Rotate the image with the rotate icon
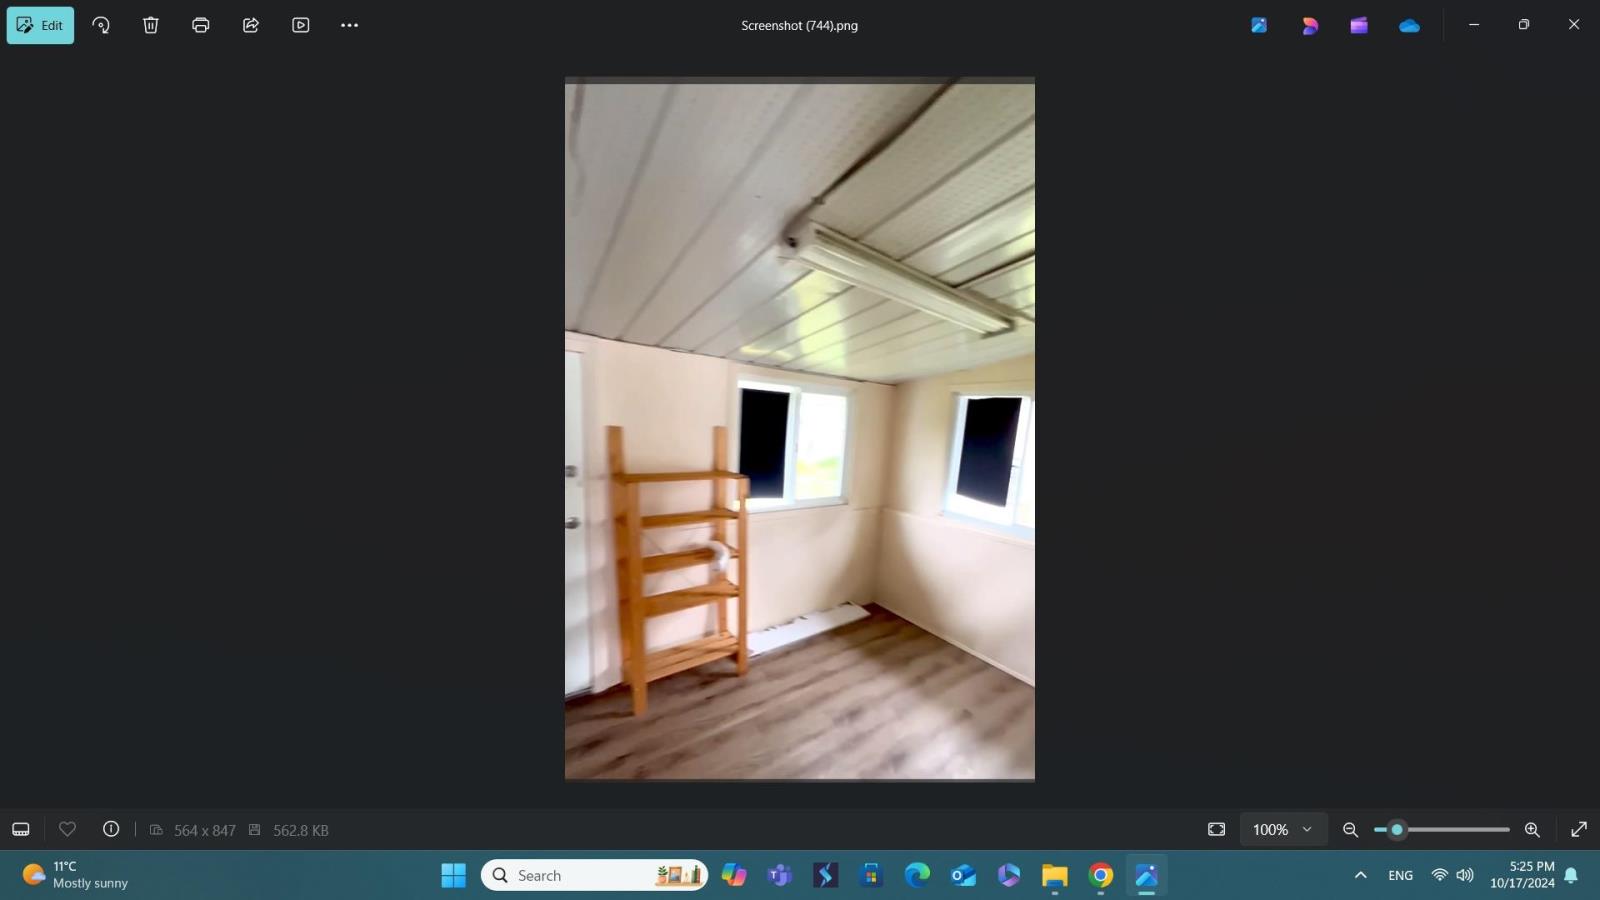The height and width of the screenshot is (900, 1600). coord(101,26)
